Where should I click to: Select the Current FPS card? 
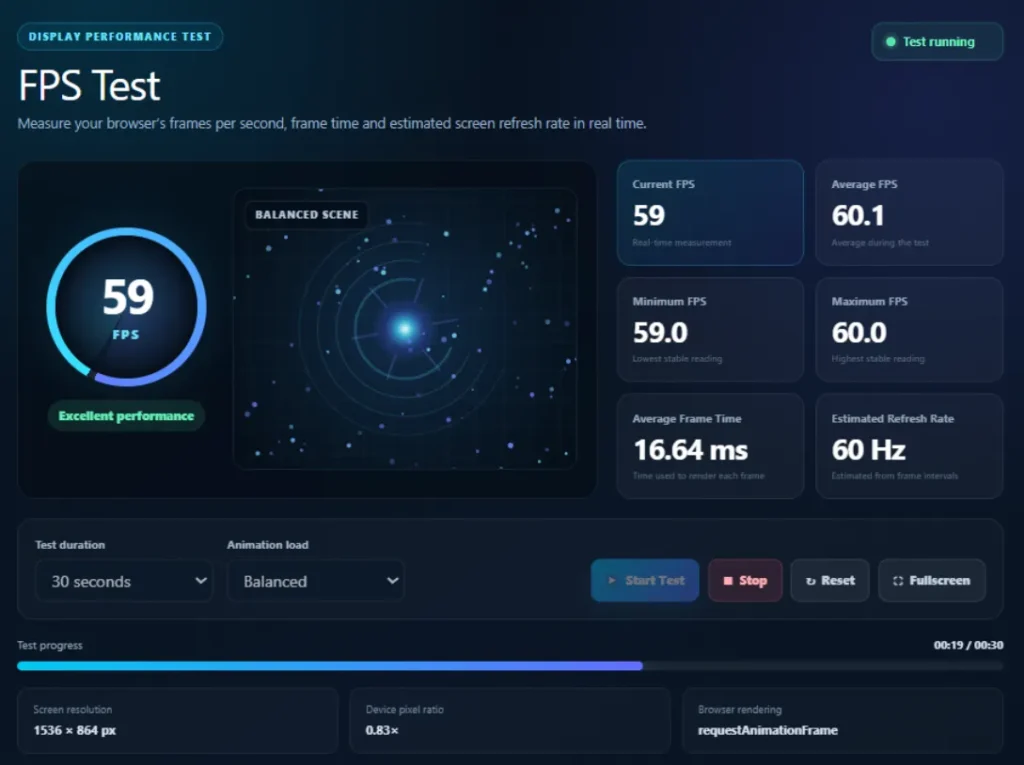tap(711, 212)
